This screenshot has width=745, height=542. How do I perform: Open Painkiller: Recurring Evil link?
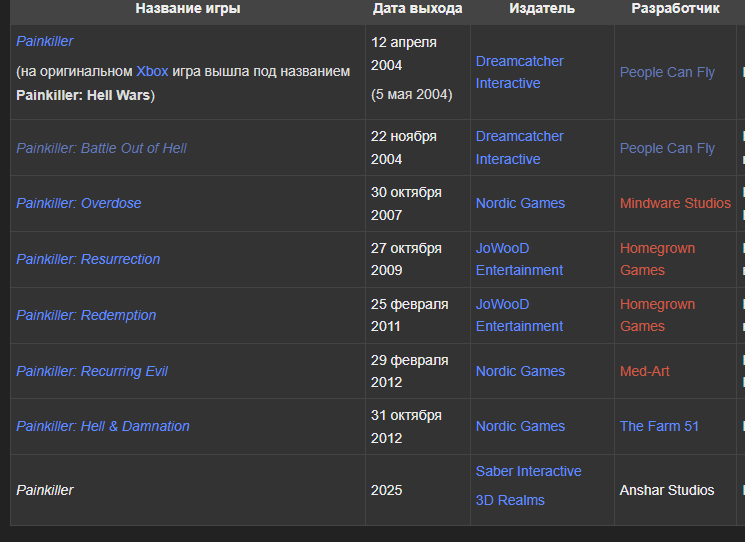pos(92,371)
